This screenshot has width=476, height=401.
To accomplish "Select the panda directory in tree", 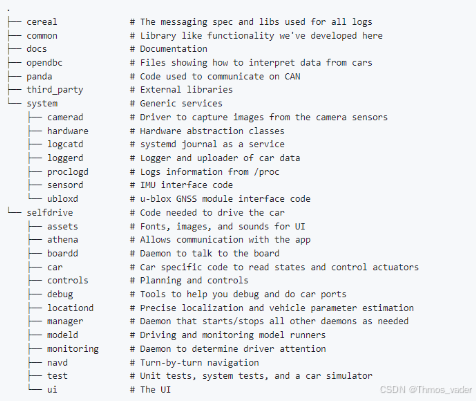I will click(39, 76).
